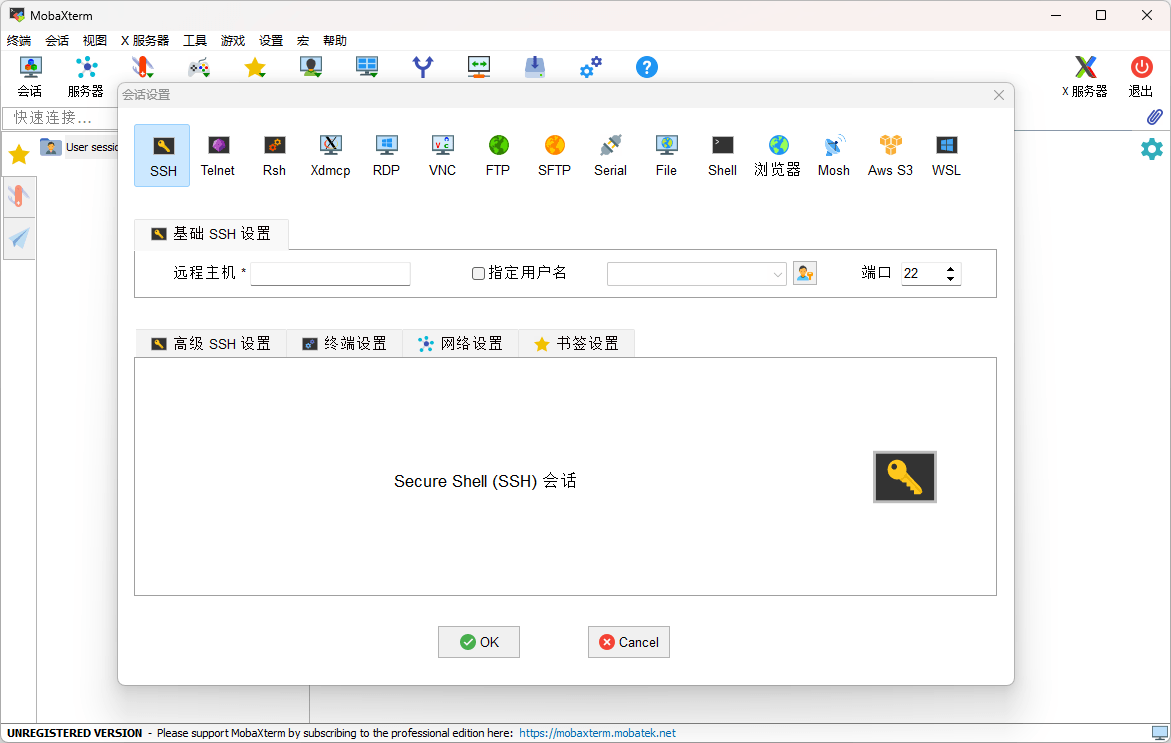This screenshot has width=1171, height=743.
Task: Click the 会话 toolbar button
Action: (x=30, y=77)
